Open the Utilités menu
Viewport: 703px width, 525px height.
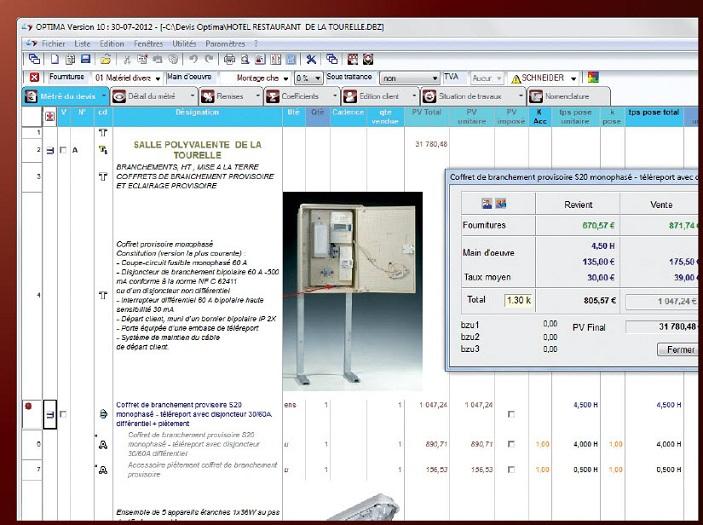coord(184,43)
